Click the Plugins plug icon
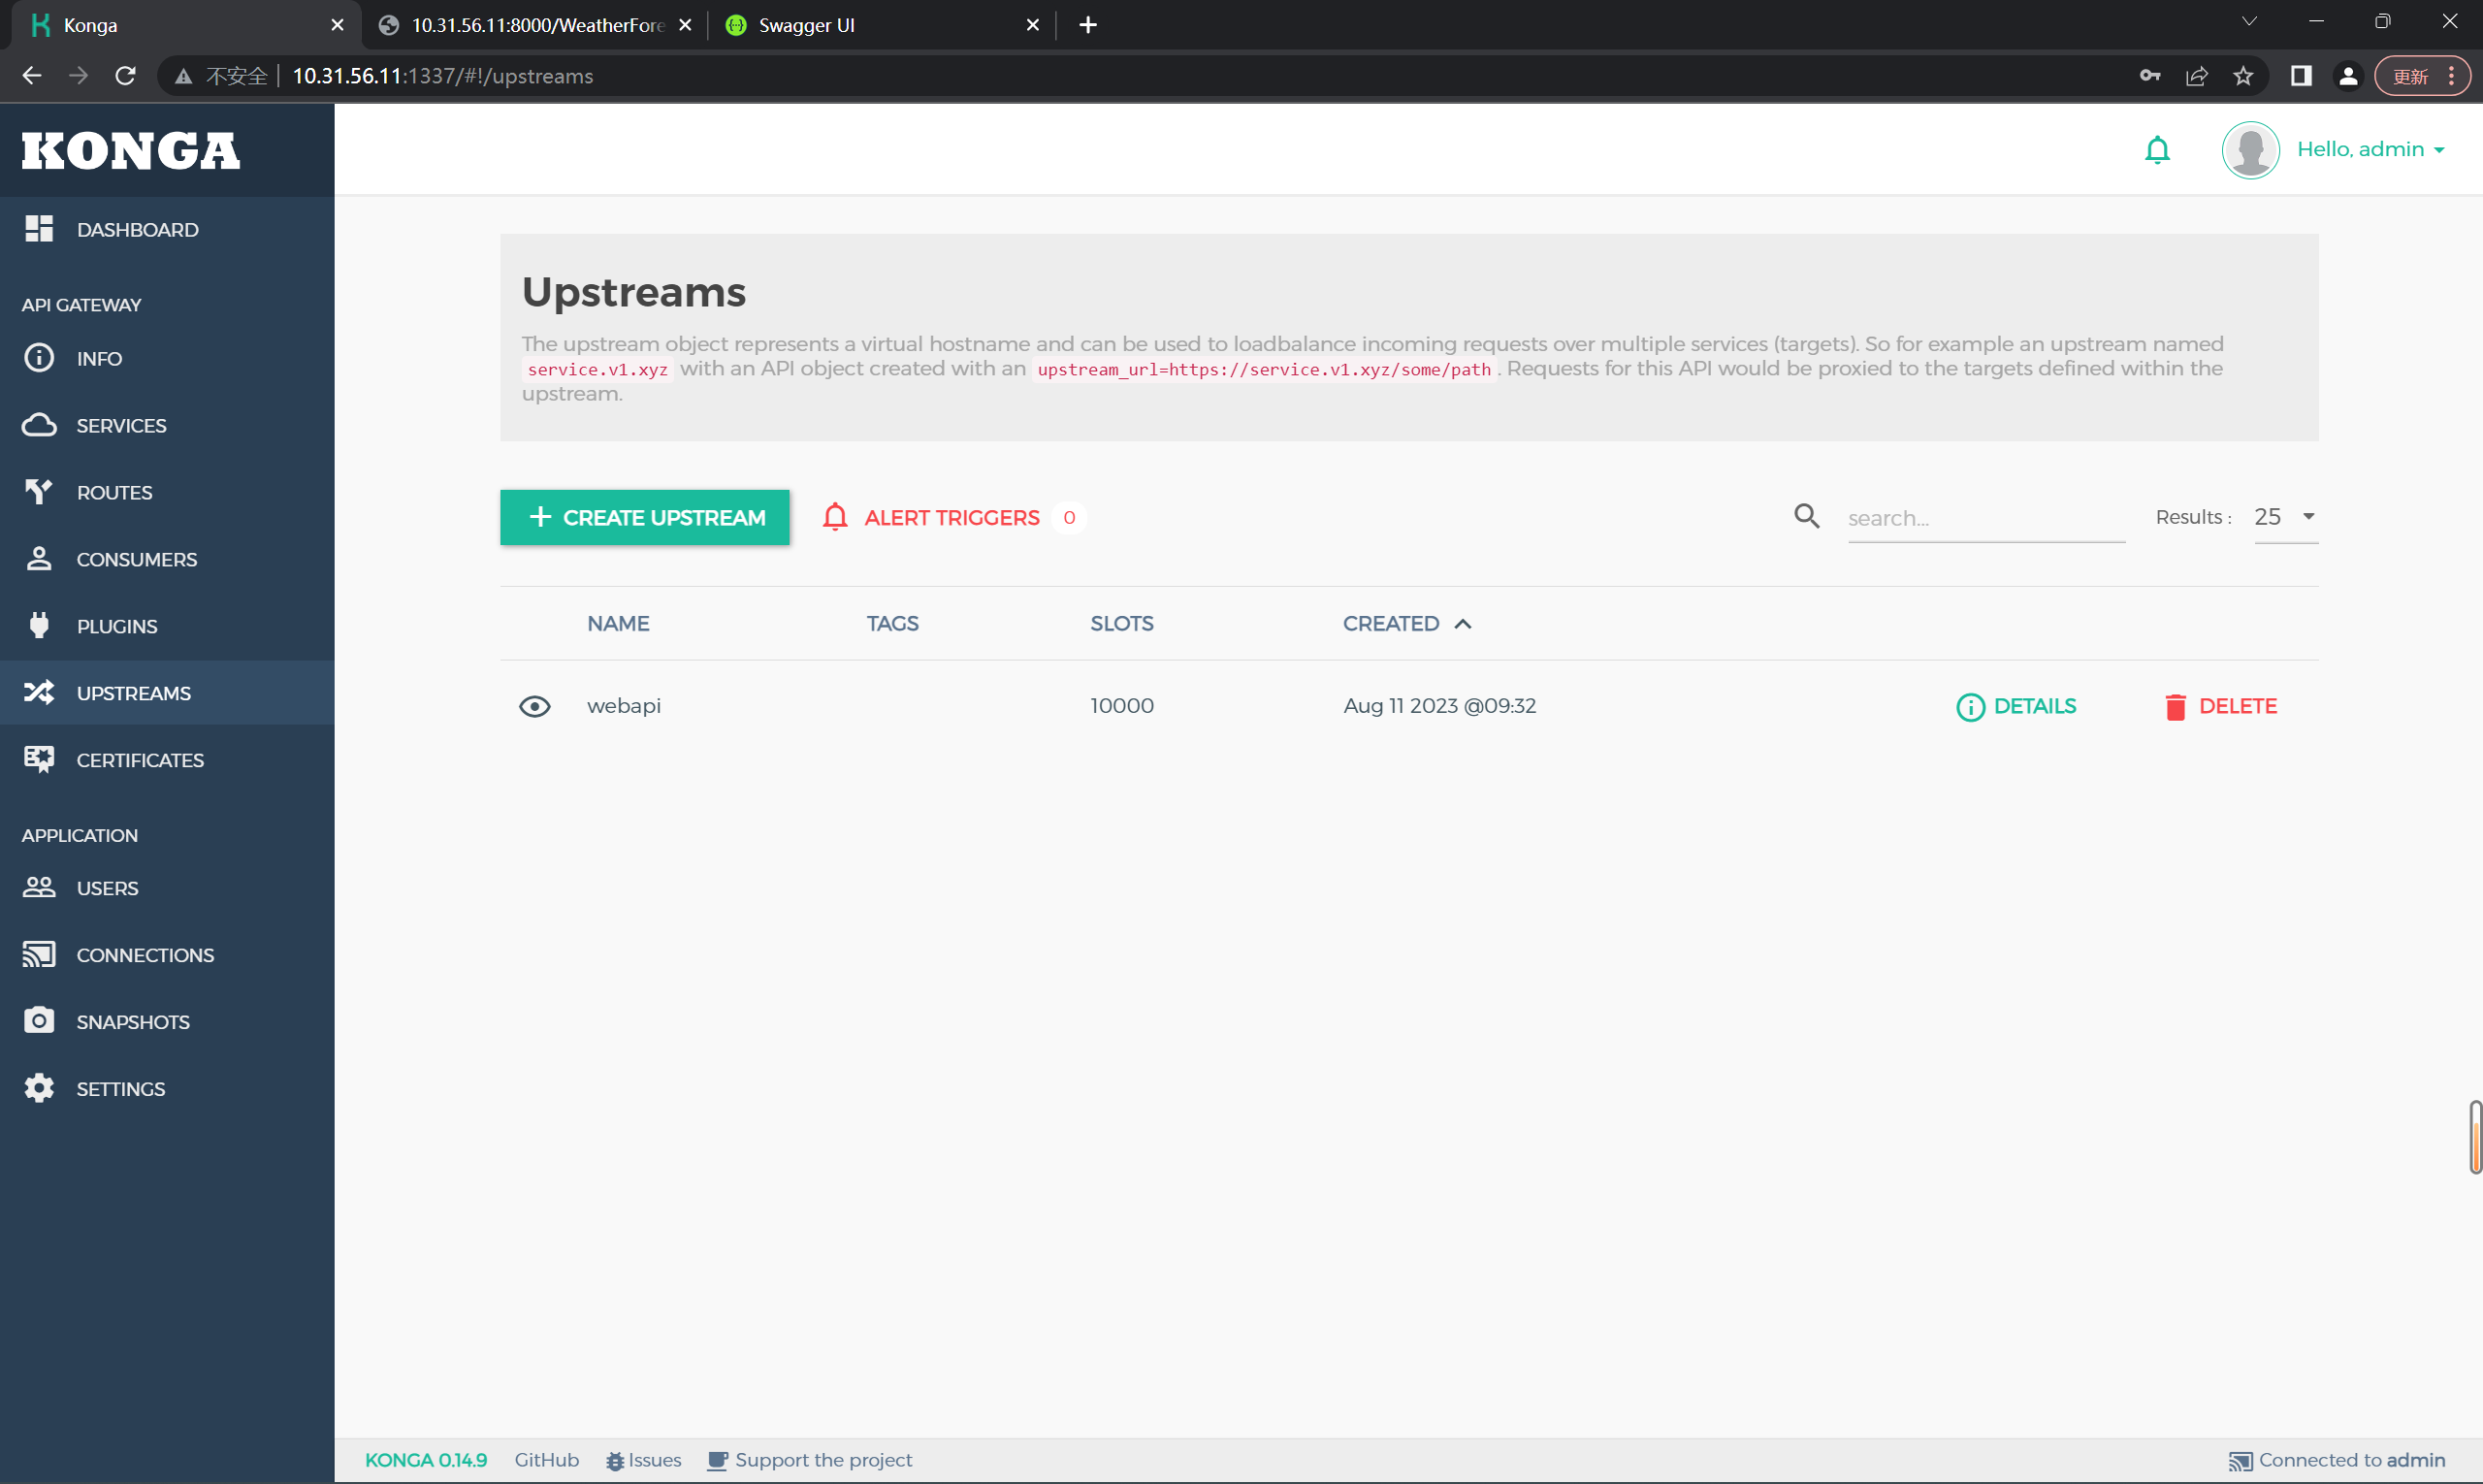Screen dimensions: 2483x1484 [x=39, y=625]
